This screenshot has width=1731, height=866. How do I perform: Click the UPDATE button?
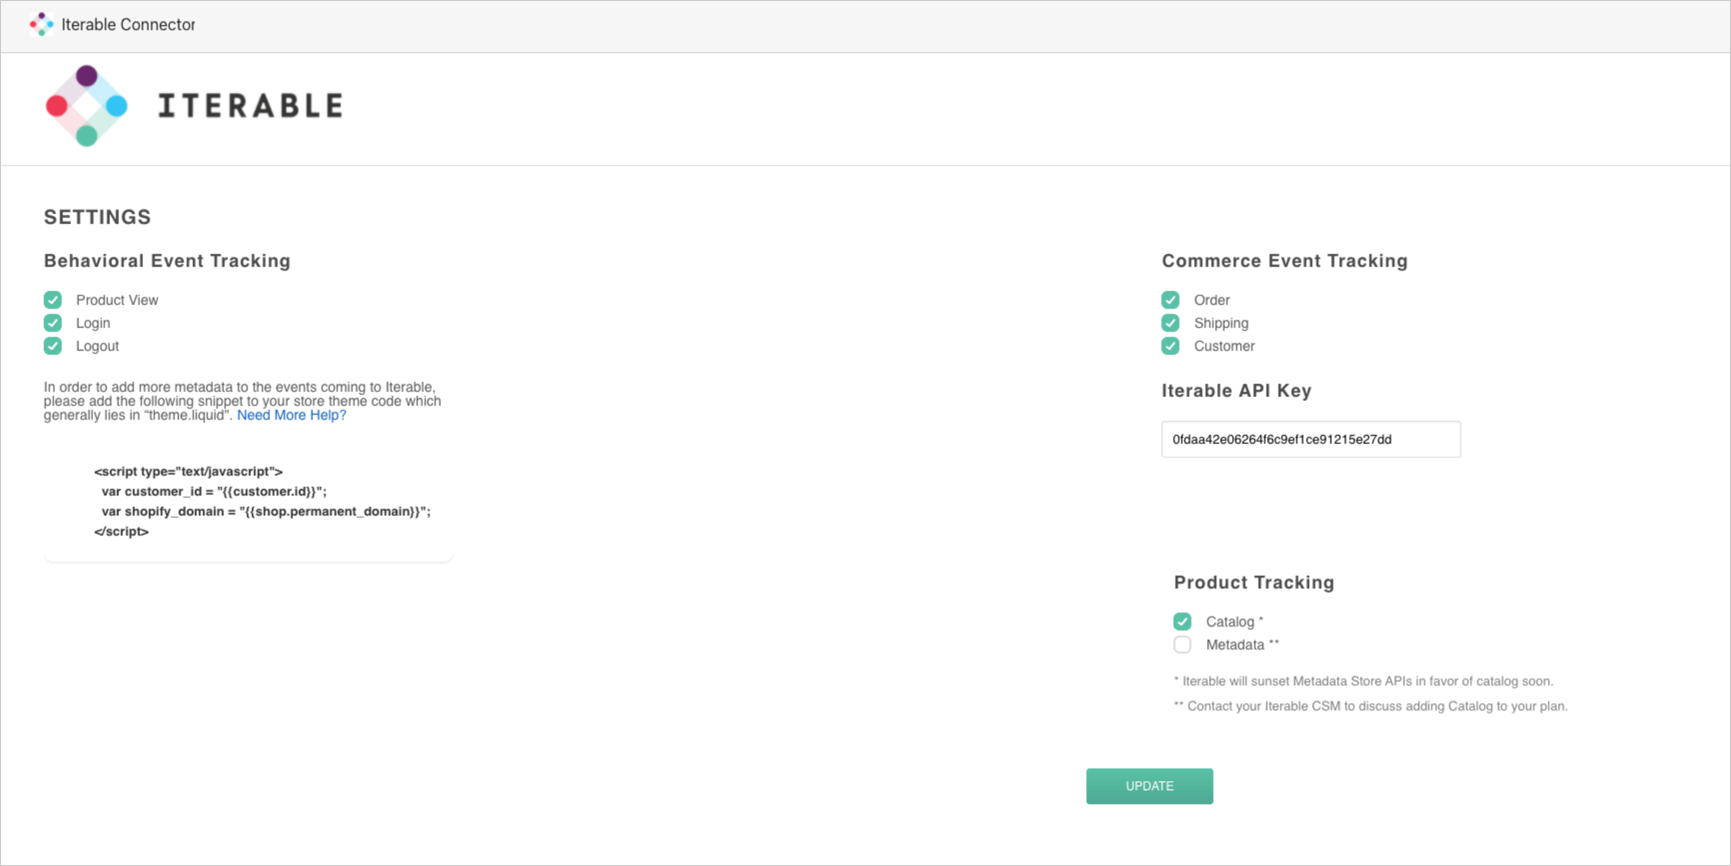click(1150, 786)
